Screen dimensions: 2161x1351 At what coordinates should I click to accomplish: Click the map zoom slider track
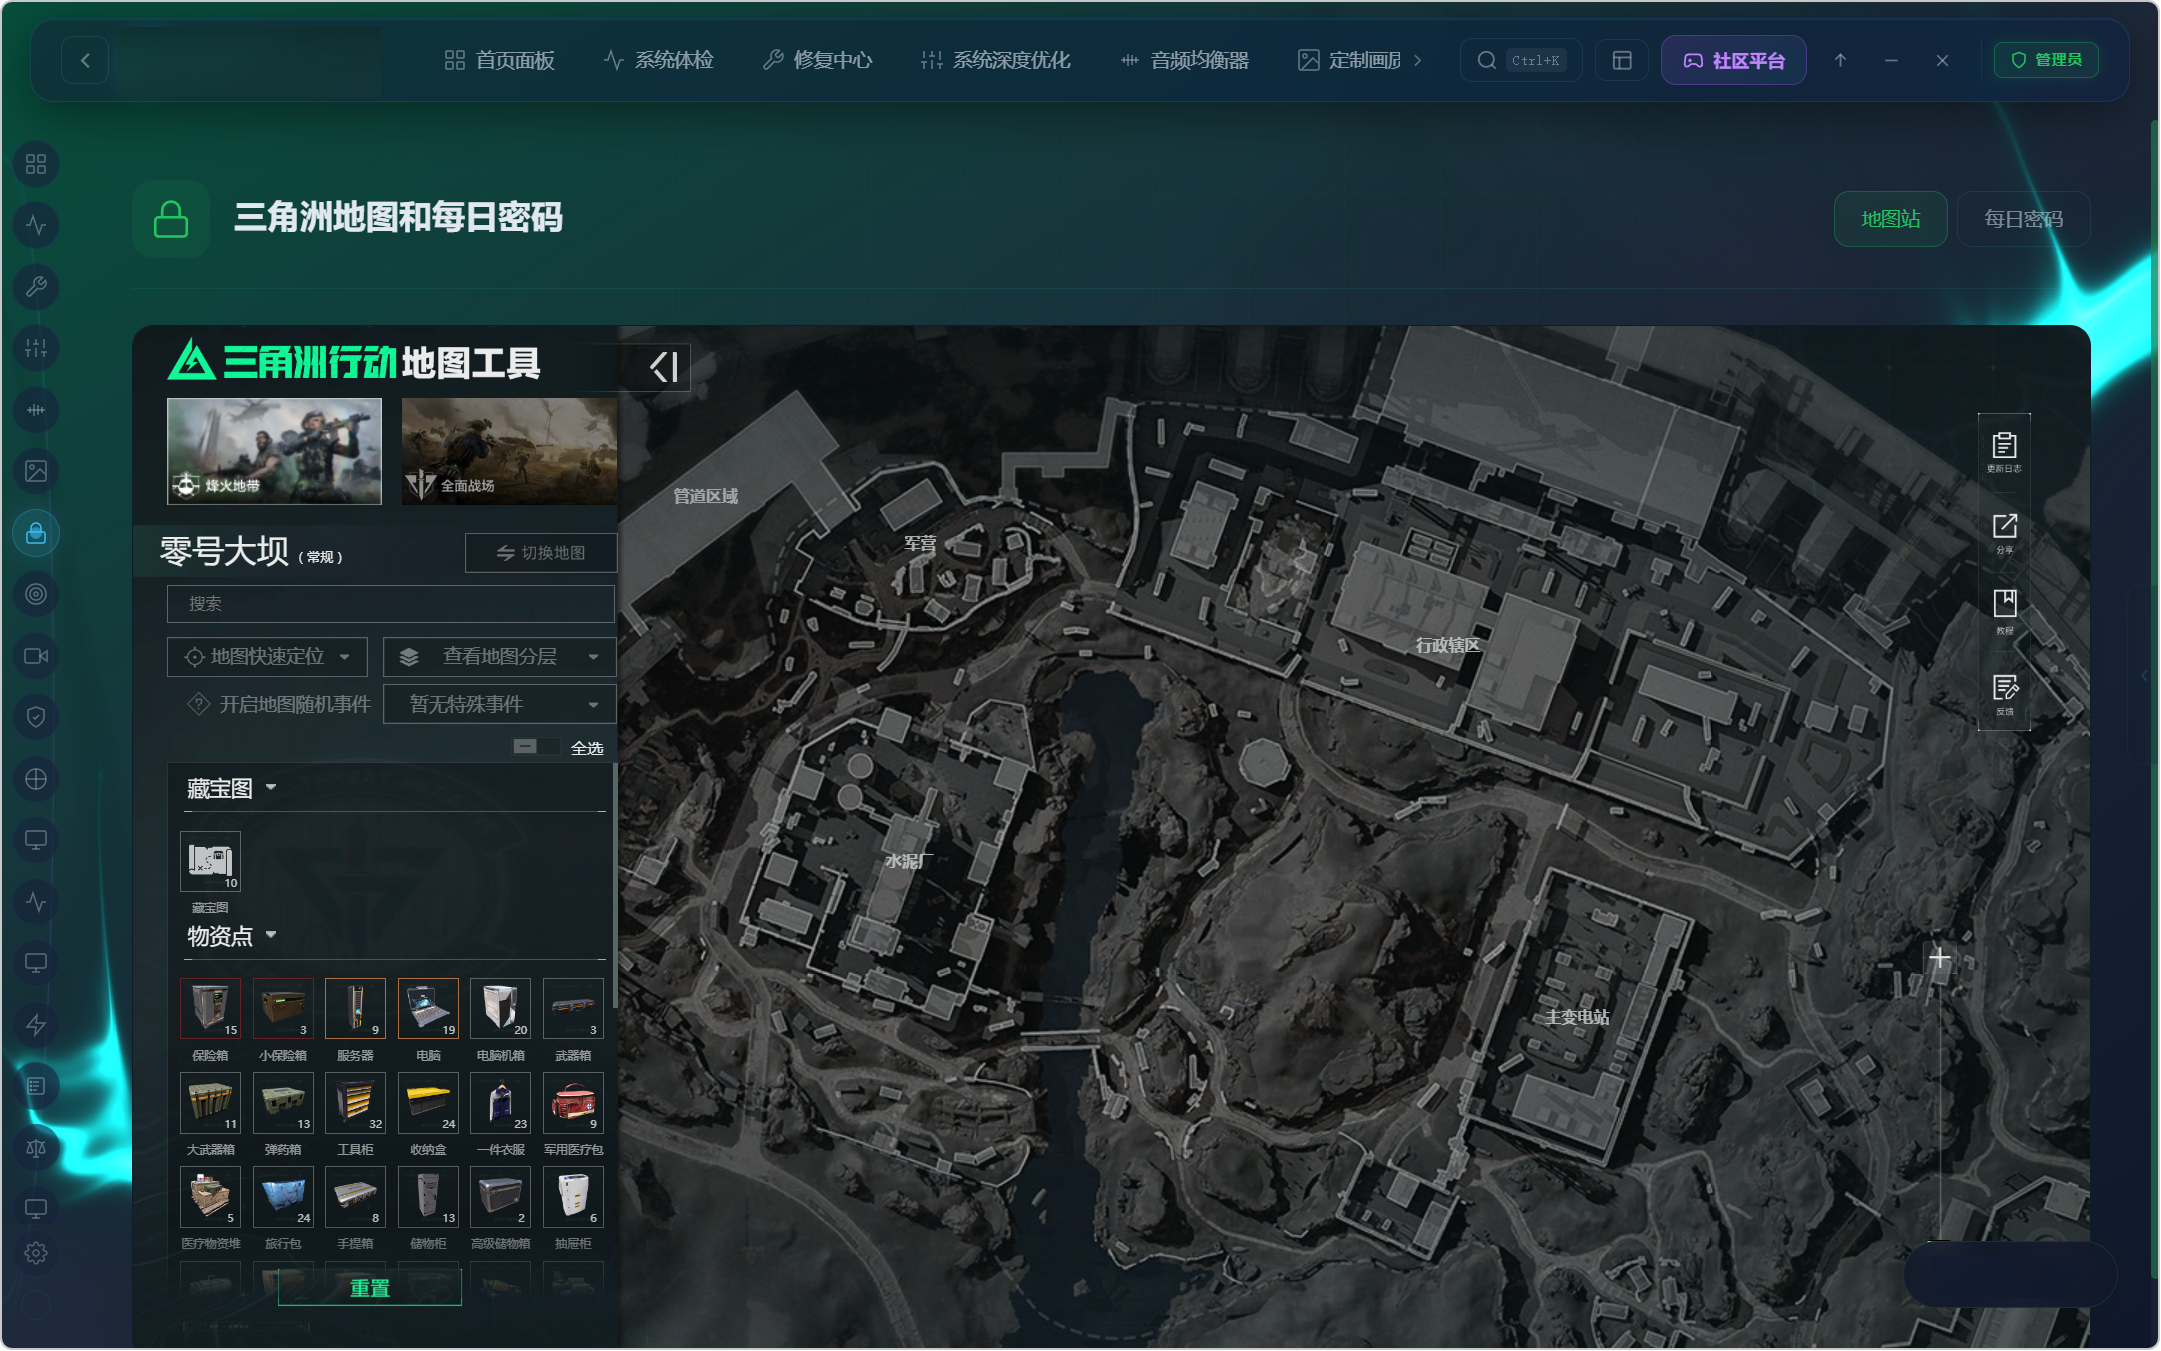point(1940,1110)
